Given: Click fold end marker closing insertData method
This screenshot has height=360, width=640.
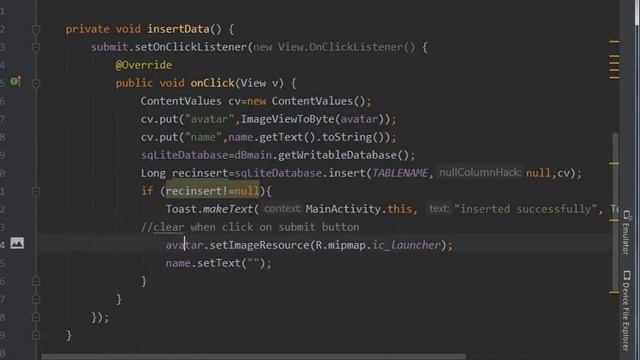Looking at the screenshot, I should pyautogui.click(x=36, y=335).
